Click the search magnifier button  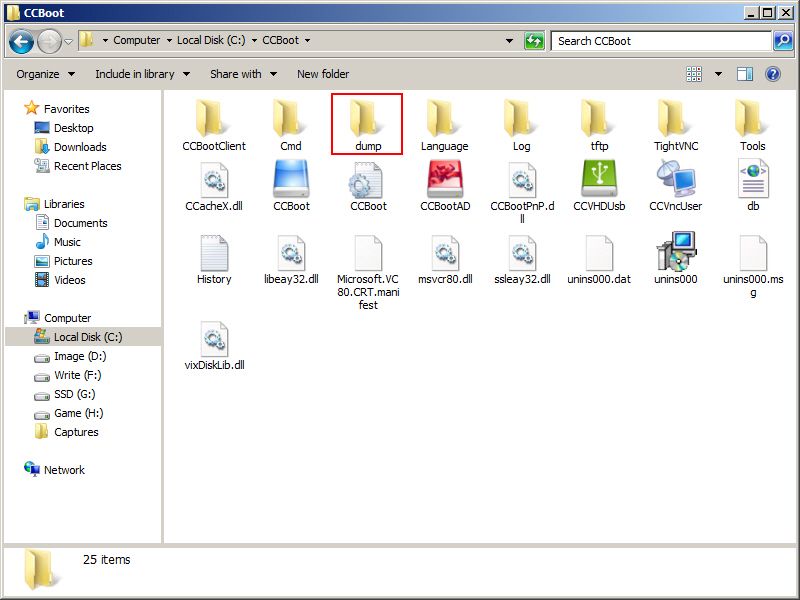point(783,41)
